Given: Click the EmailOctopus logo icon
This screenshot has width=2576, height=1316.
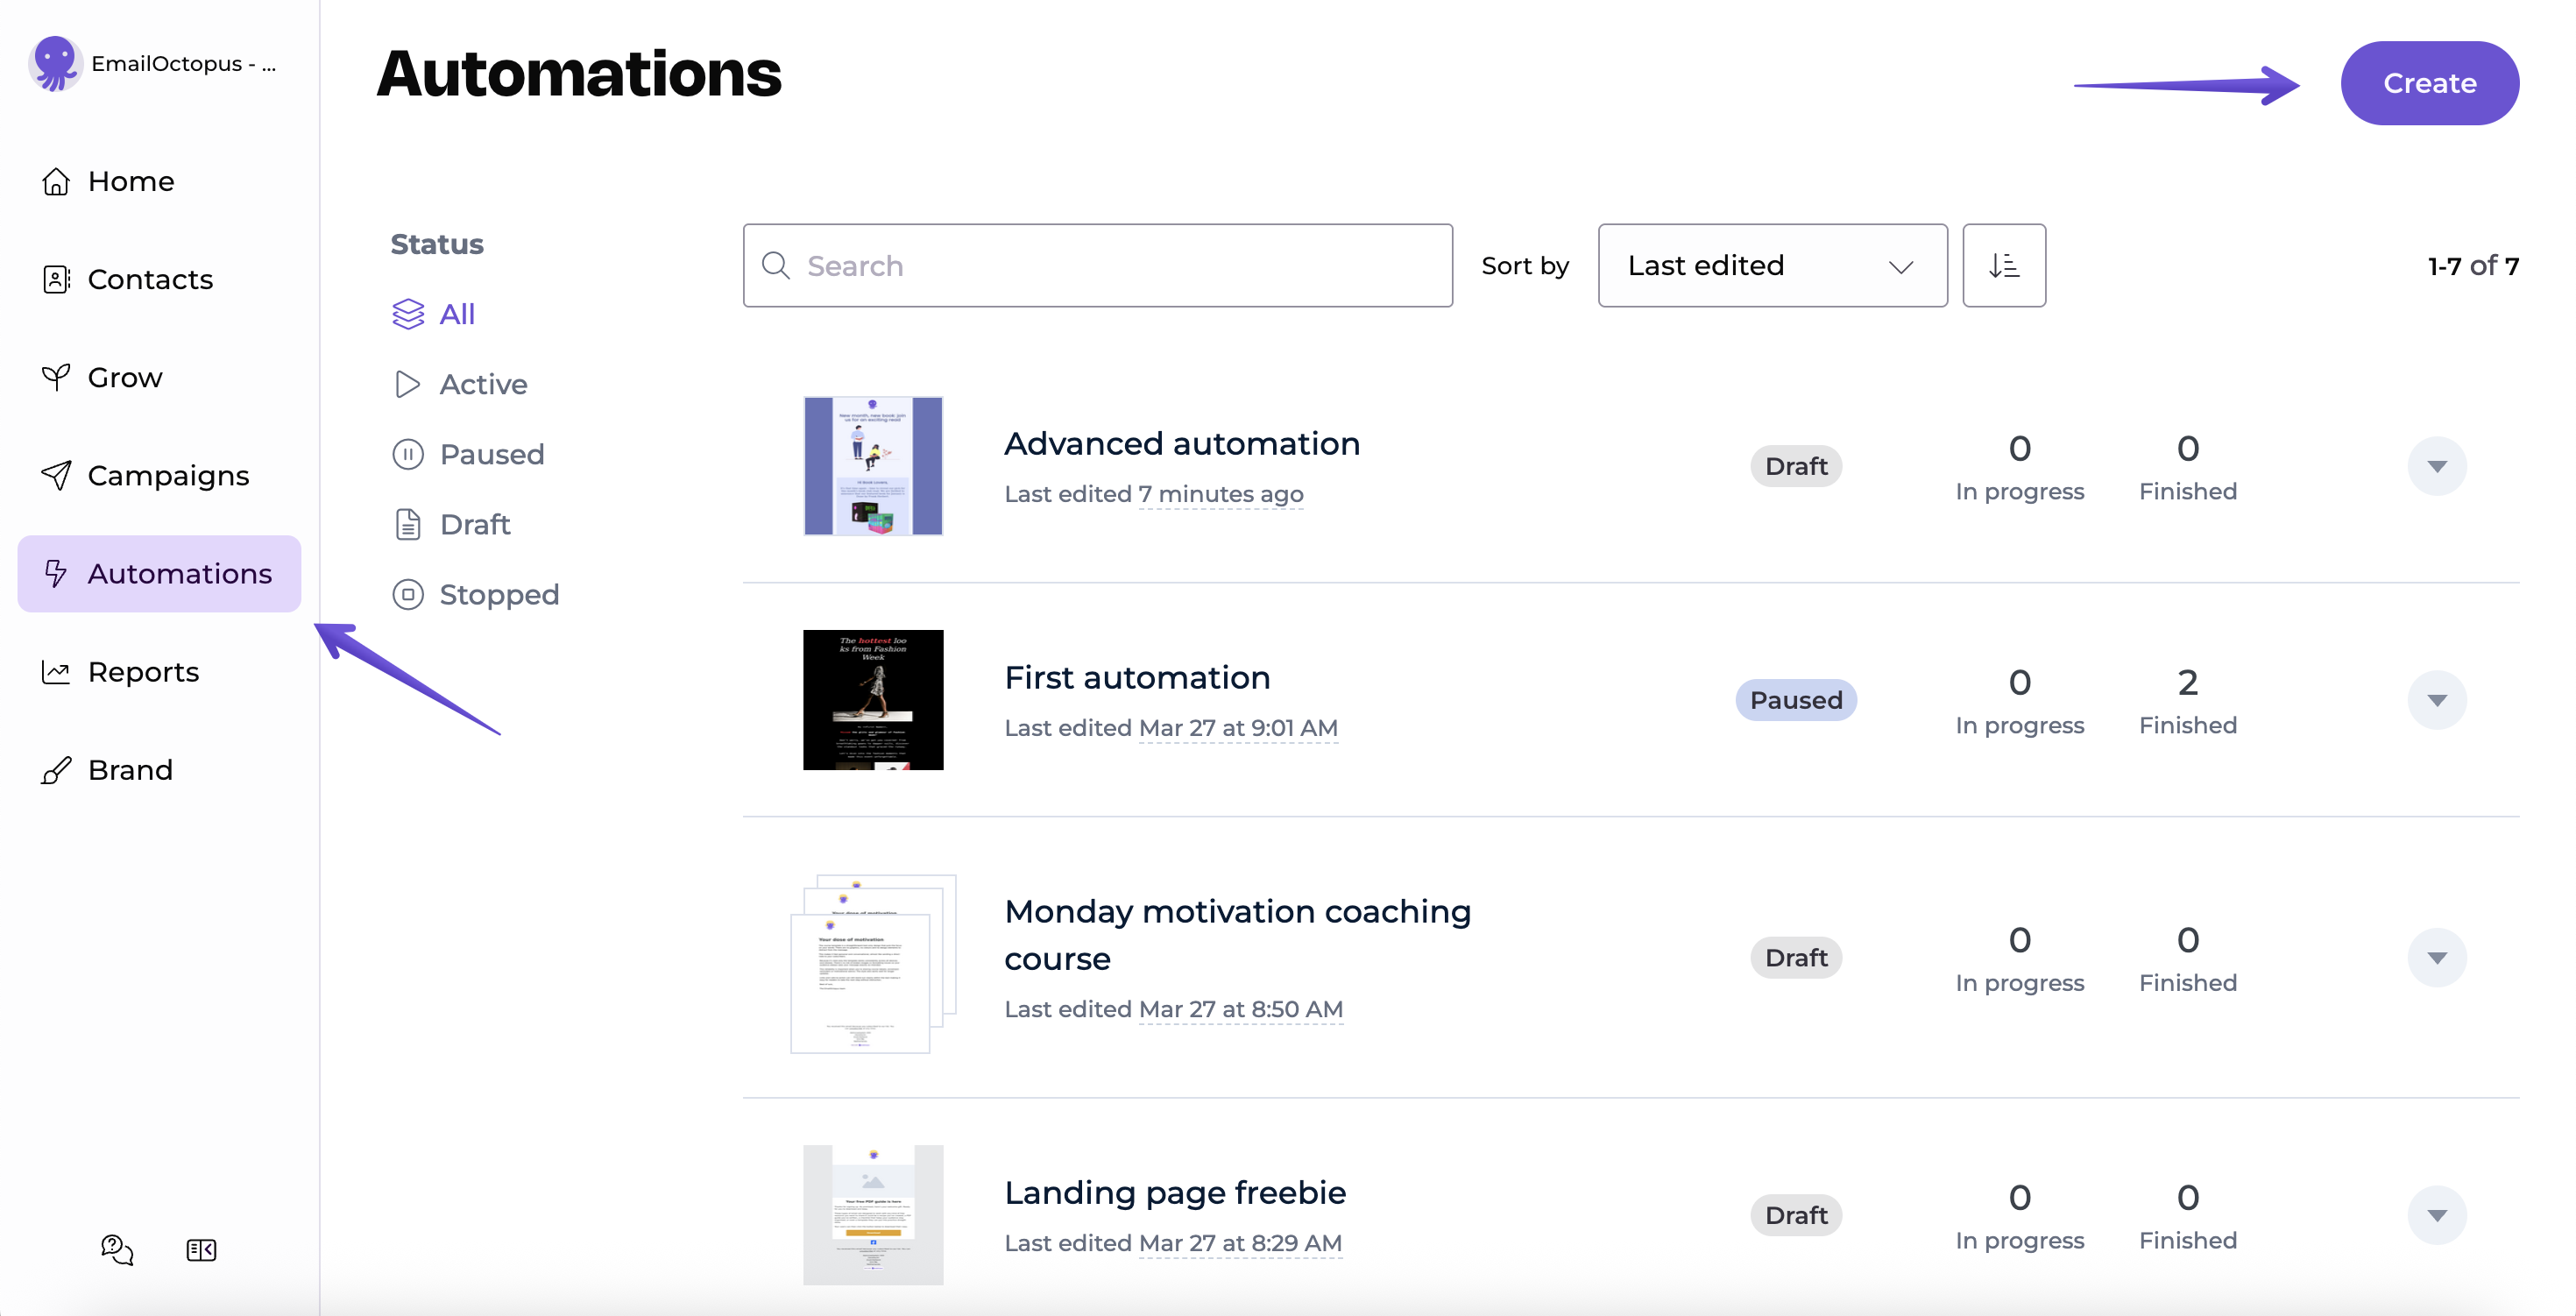Looking at the screenshot, I should [54, 64].
